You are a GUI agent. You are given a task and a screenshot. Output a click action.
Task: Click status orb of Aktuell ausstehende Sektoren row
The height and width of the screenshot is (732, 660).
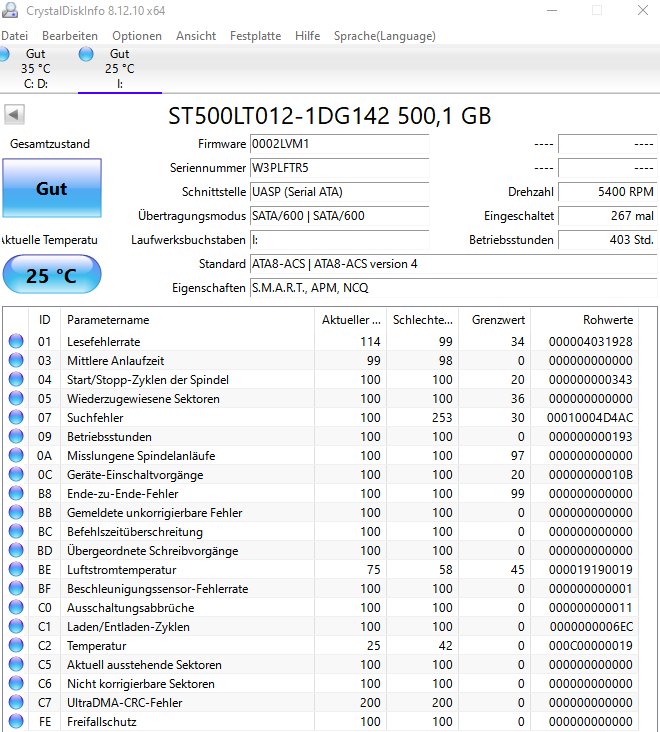click(16, 664)
